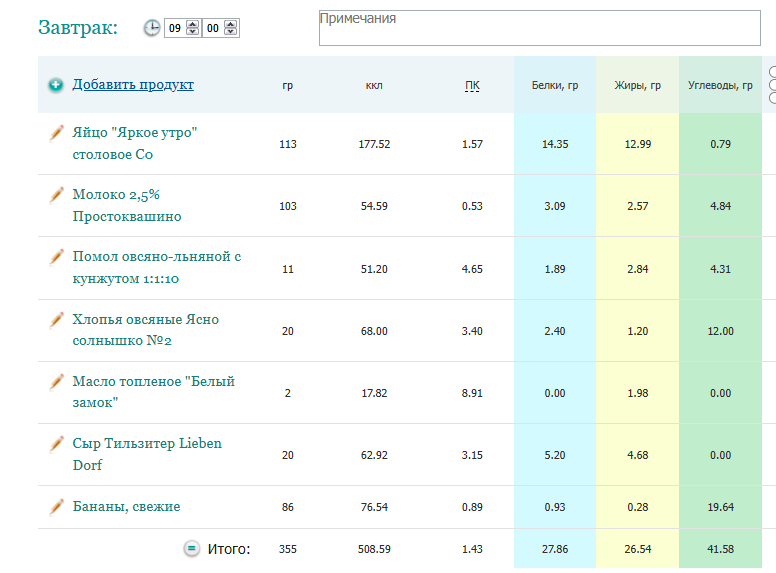This screenshot has width=776, height=573.
Task: Click the ПК column header abbreviation
Action: pos(472,86)
